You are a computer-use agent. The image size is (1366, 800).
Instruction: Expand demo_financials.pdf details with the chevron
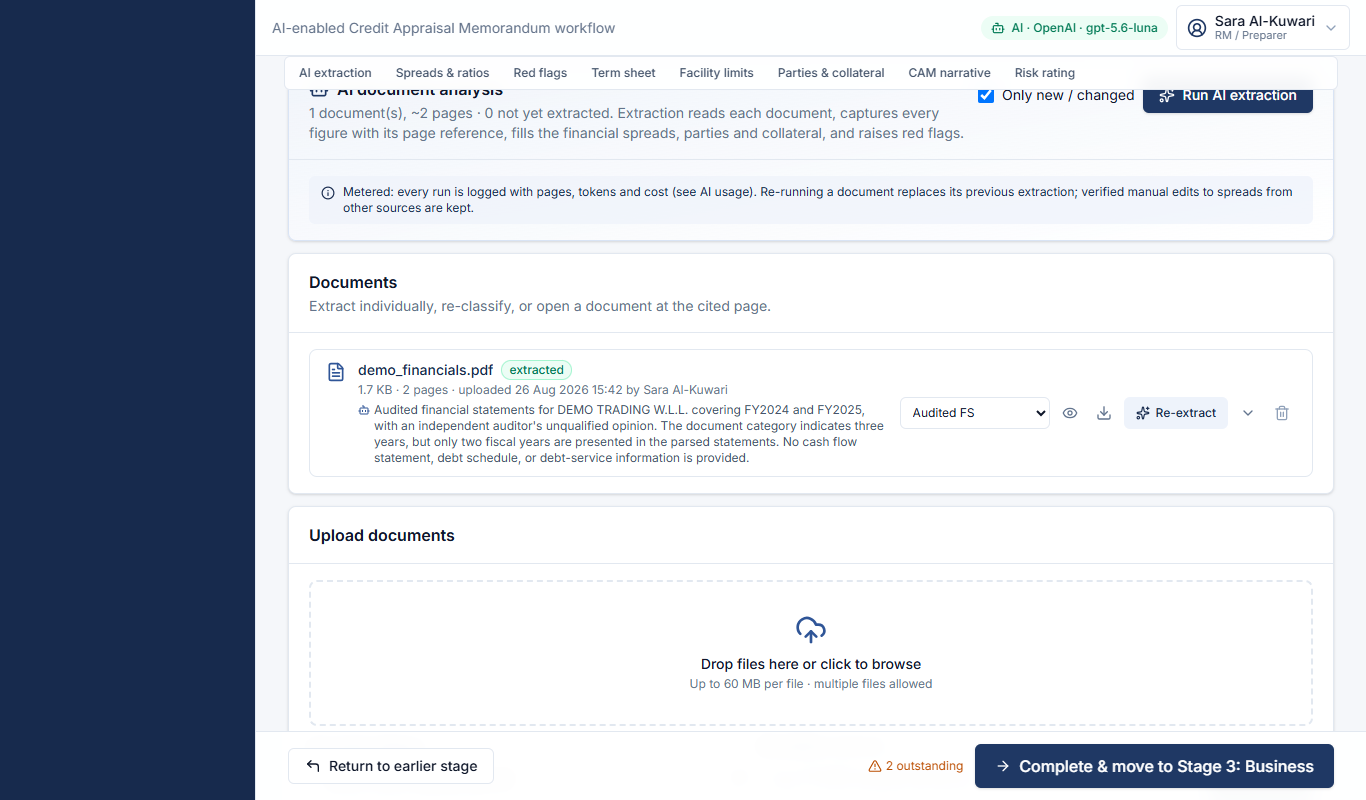(1248, 413)
